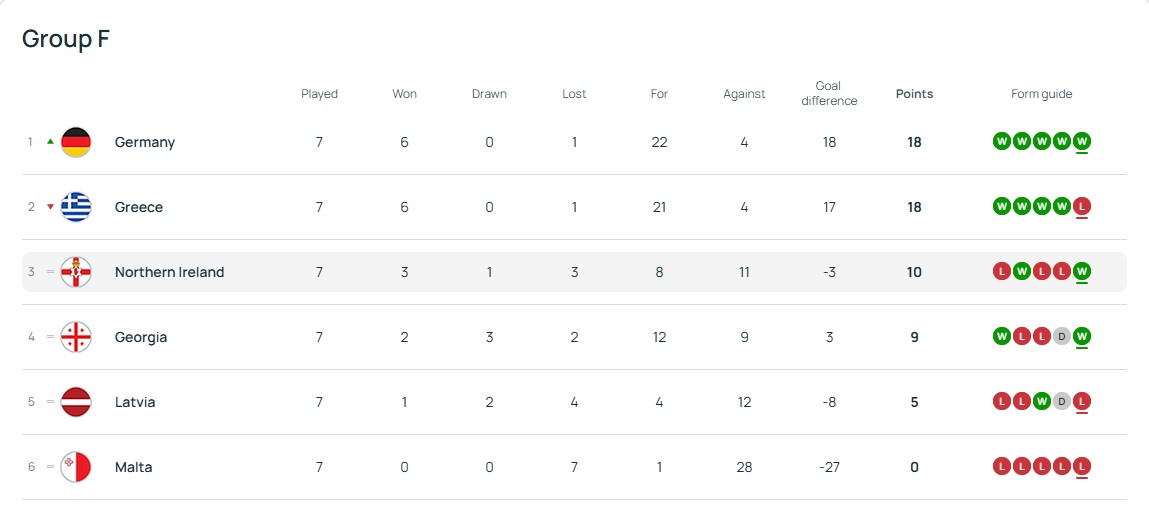Click the Group F heading
Image resolution: width=1149 pixels, height=513 pixels.
tap(66, 39)
